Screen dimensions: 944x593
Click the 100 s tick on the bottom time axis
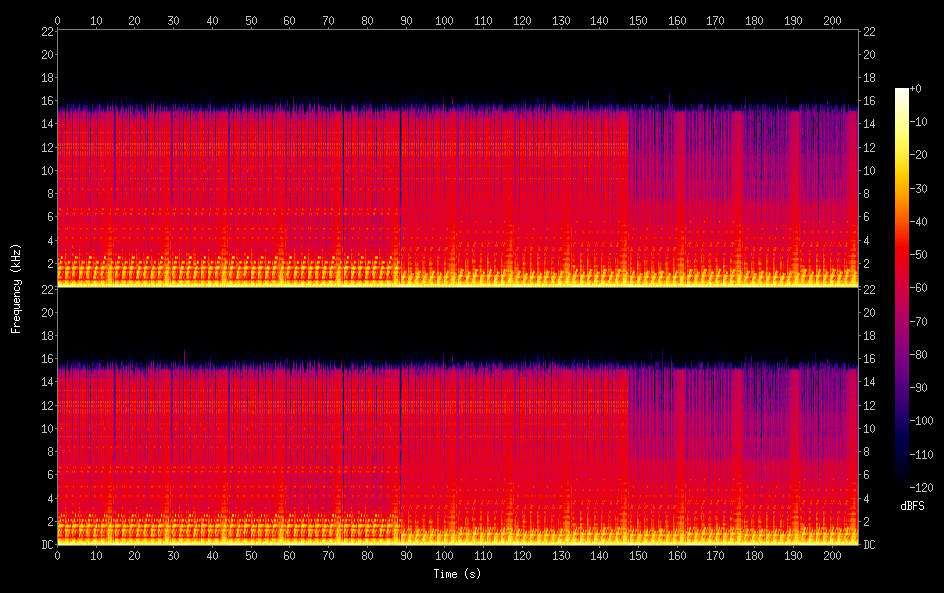tap(444, 555)
